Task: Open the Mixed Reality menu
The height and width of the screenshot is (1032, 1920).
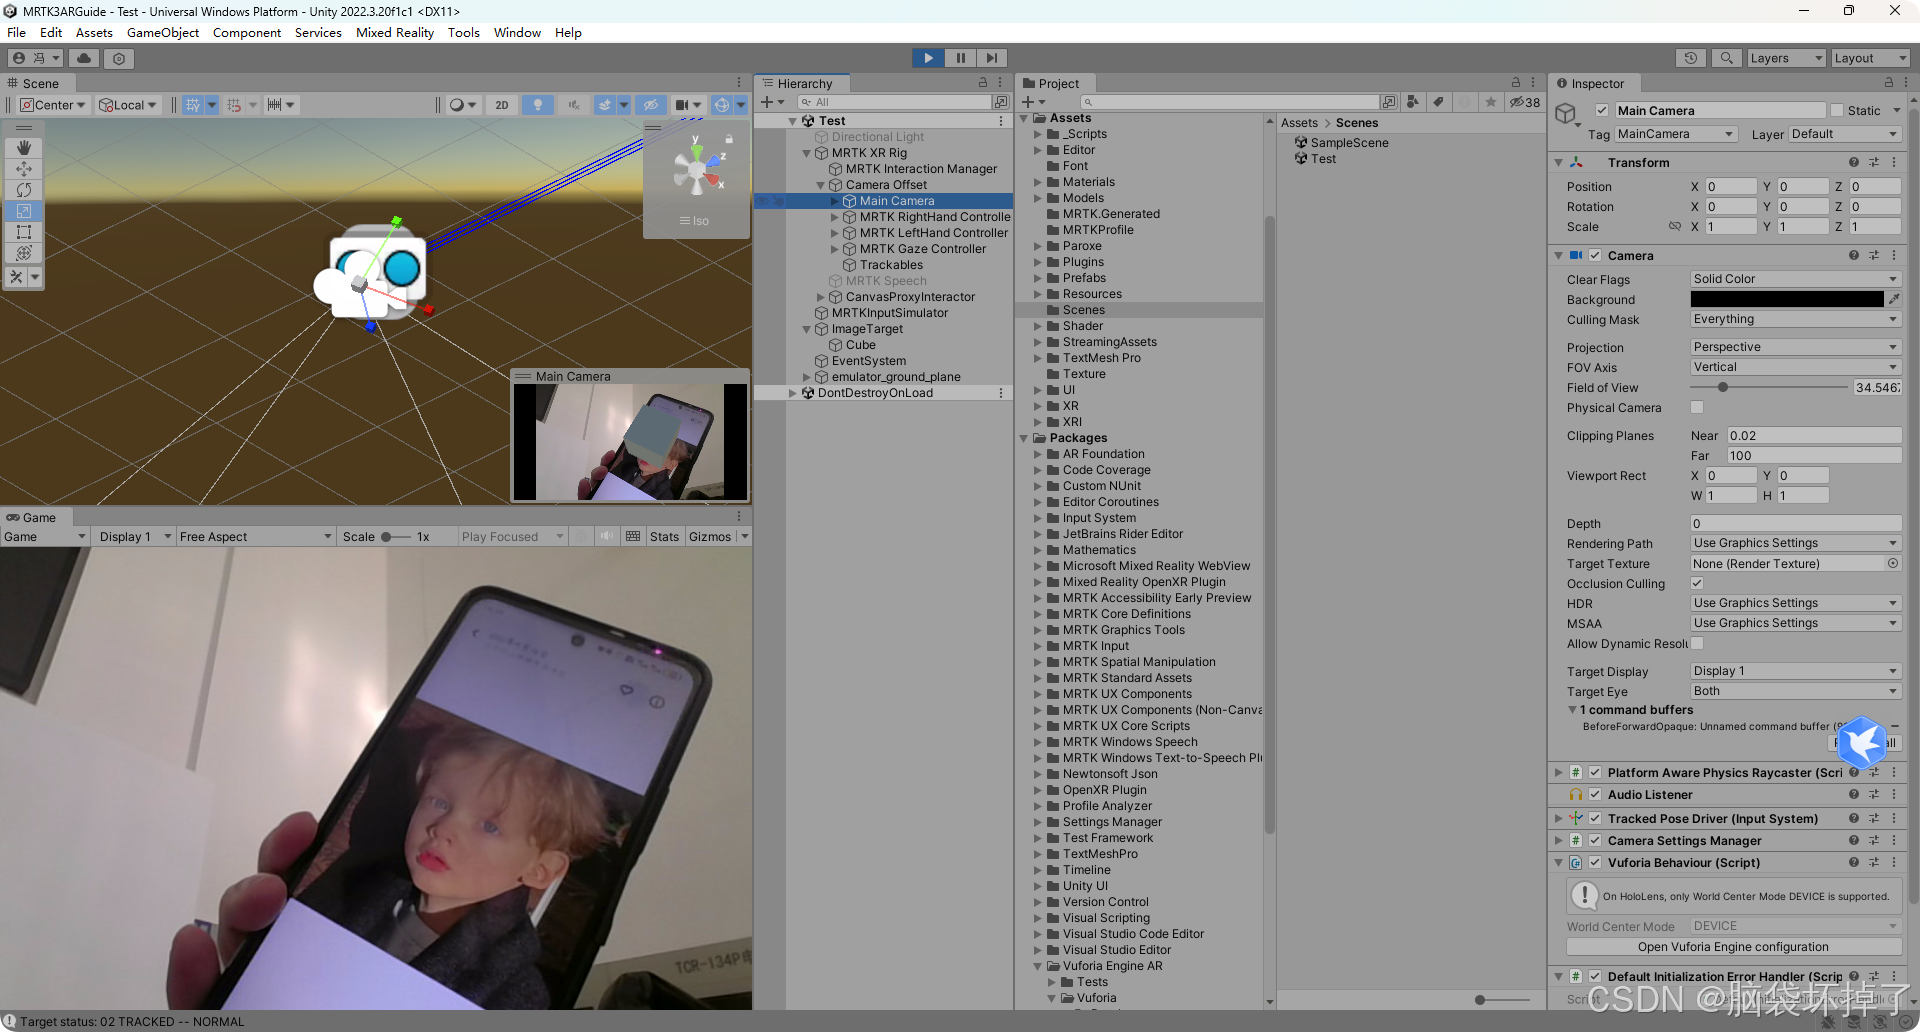Action: [x=395, y=33]
